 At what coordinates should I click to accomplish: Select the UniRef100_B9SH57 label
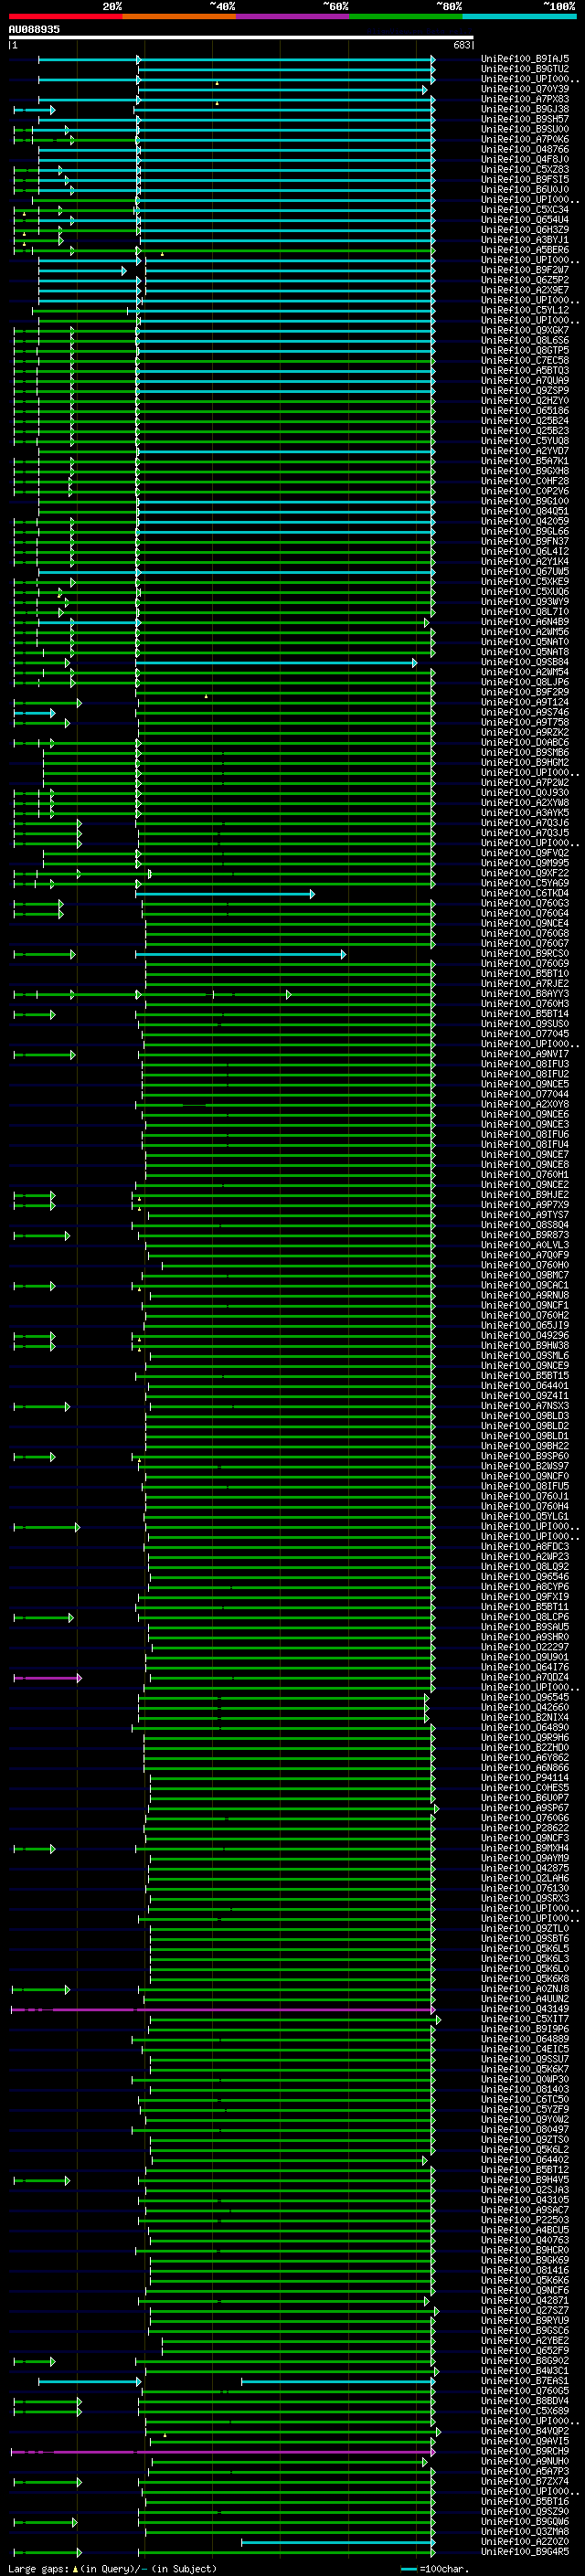[x=525, y=119]
